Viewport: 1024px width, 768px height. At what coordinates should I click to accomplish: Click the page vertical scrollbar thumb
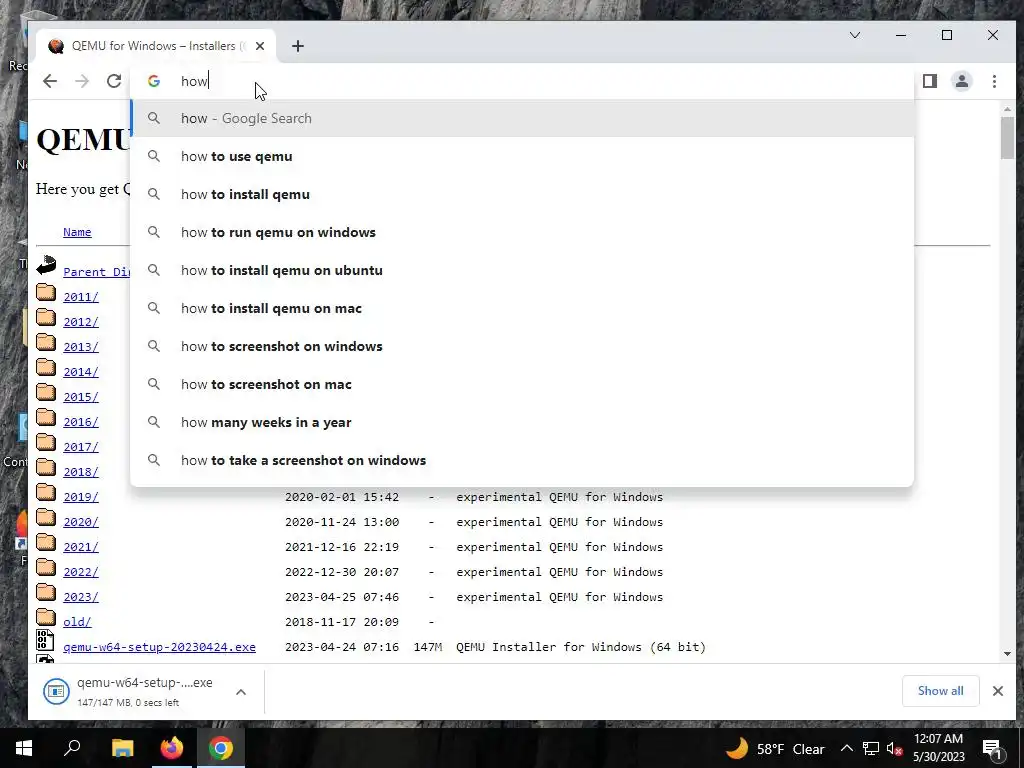coord(1007,137)
